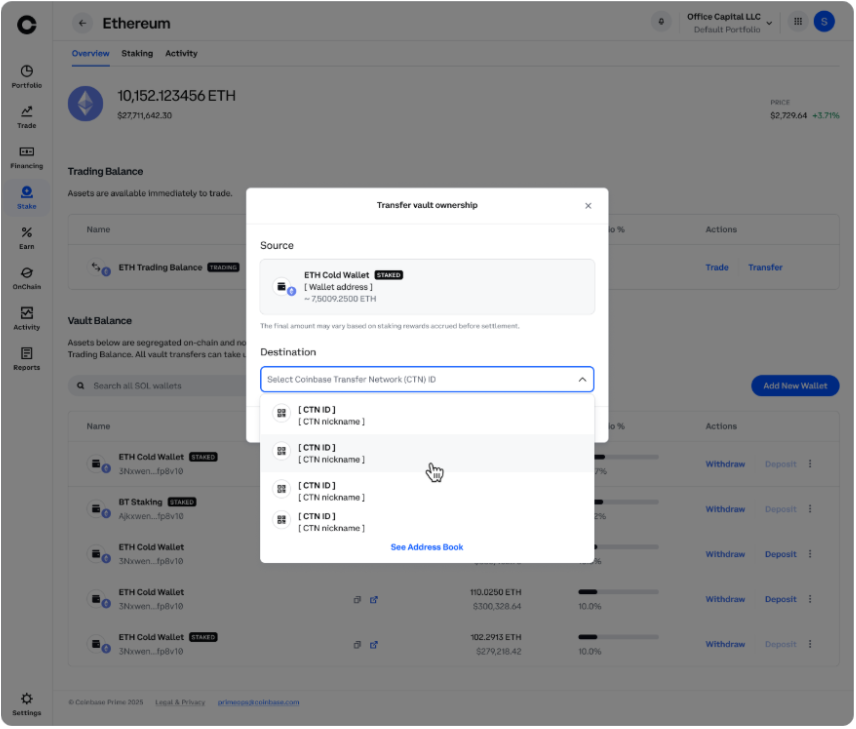Click the Coinbase logo in sidebar
The height and width of the screenshot is (729, 856).
click(26, 24)
